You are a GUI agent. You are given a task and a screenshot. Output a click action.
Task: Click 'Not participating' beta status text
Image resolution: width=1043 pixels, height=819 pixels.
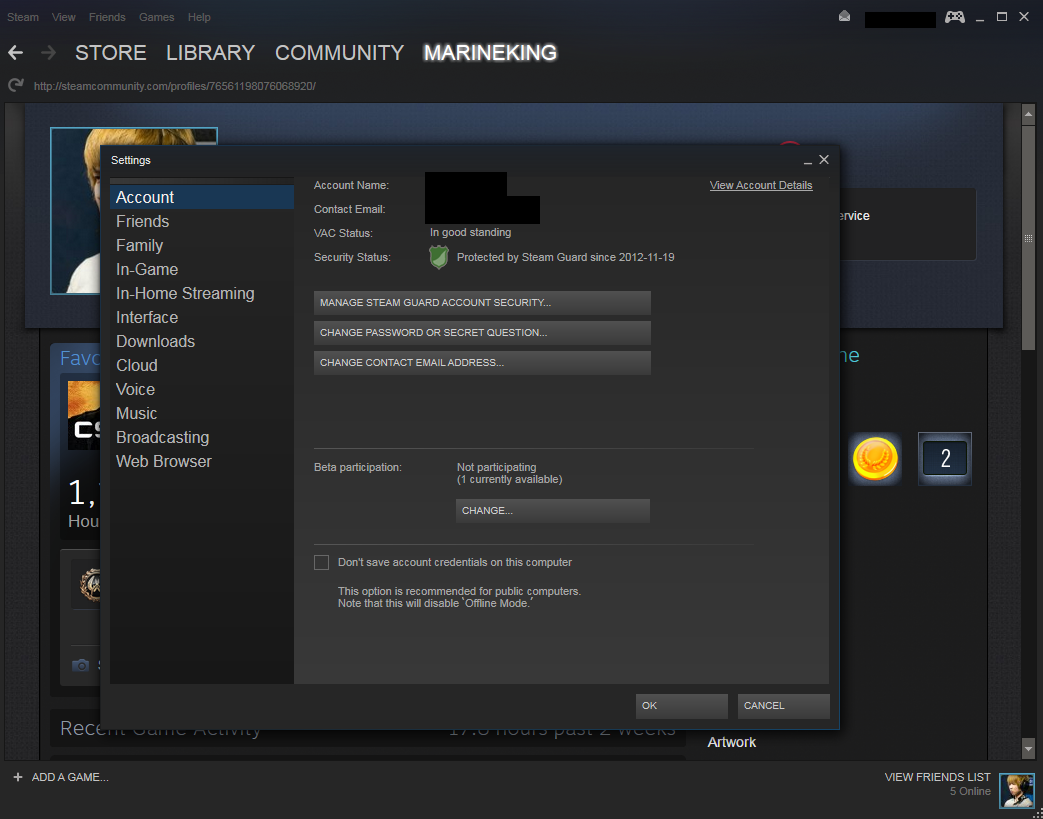point(496,468)
